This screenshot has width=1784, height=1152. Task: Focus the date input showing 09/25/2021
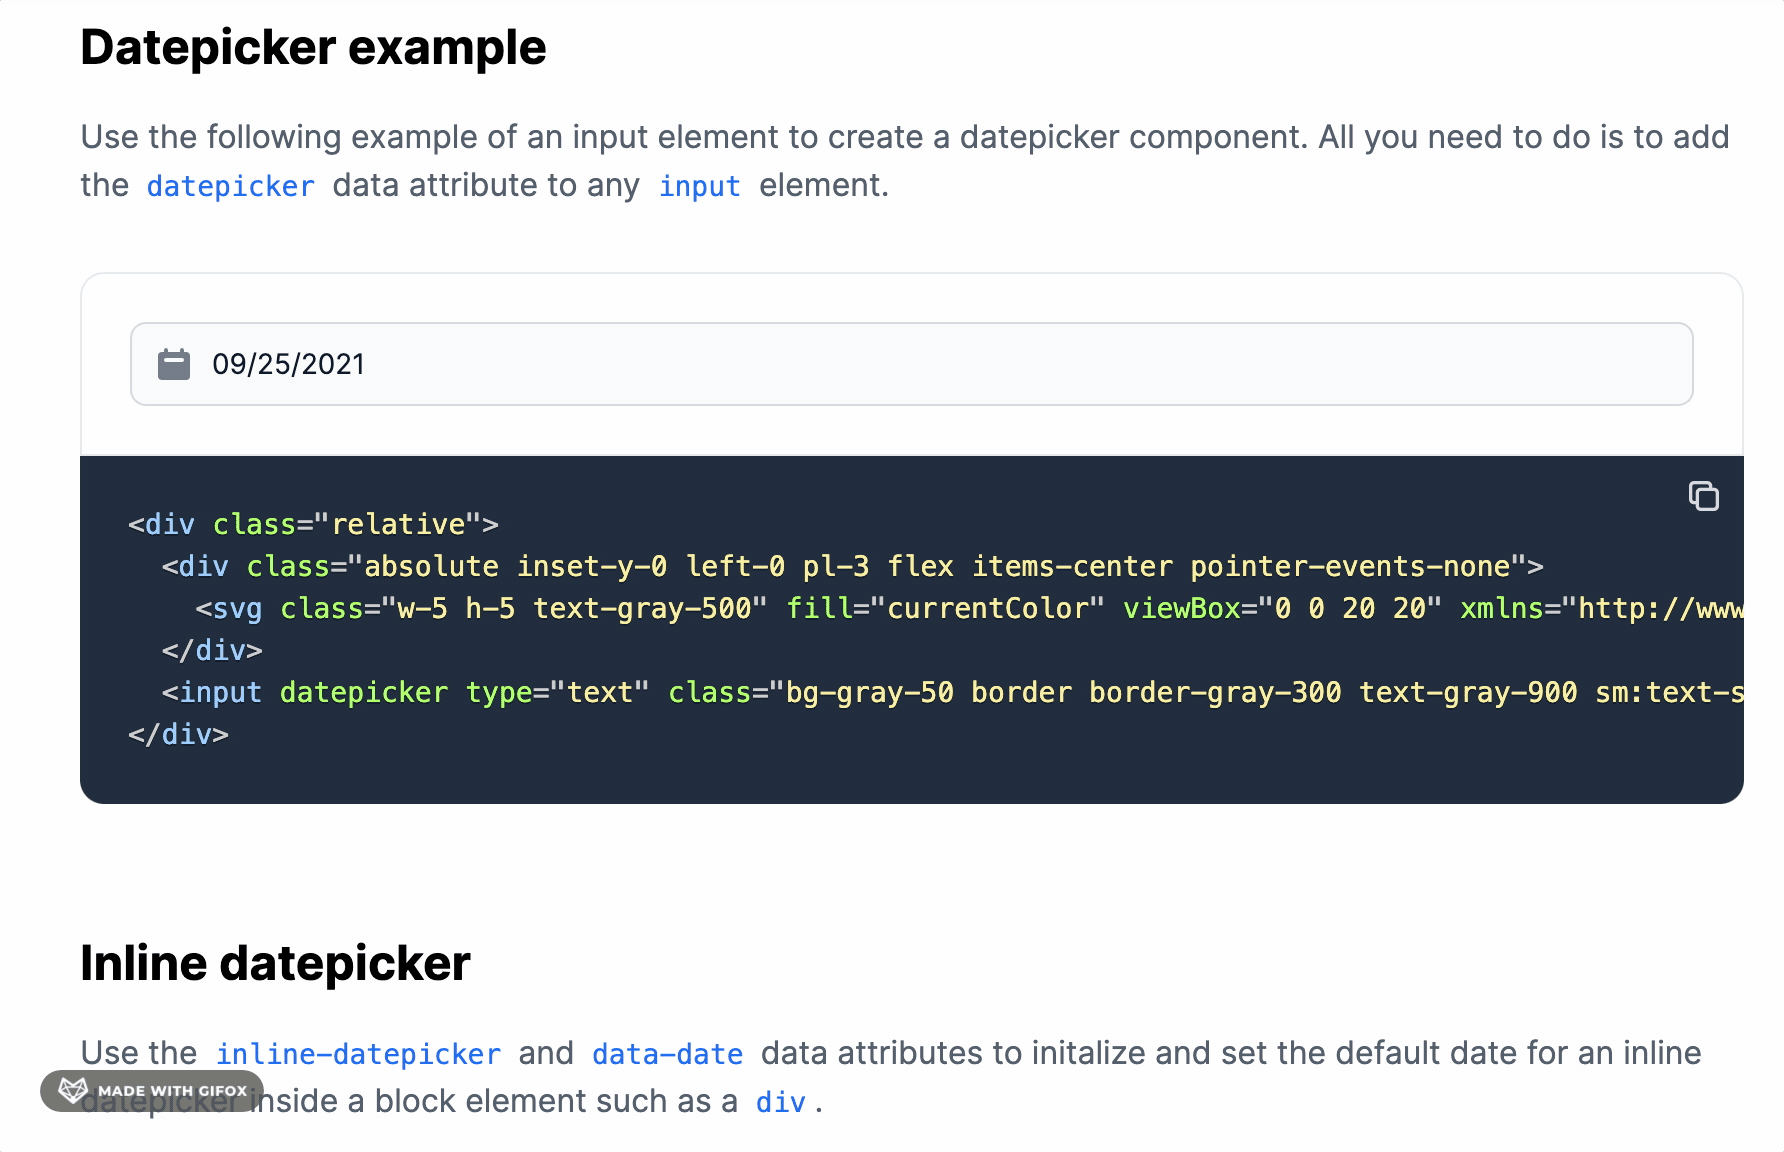(911, 364)
